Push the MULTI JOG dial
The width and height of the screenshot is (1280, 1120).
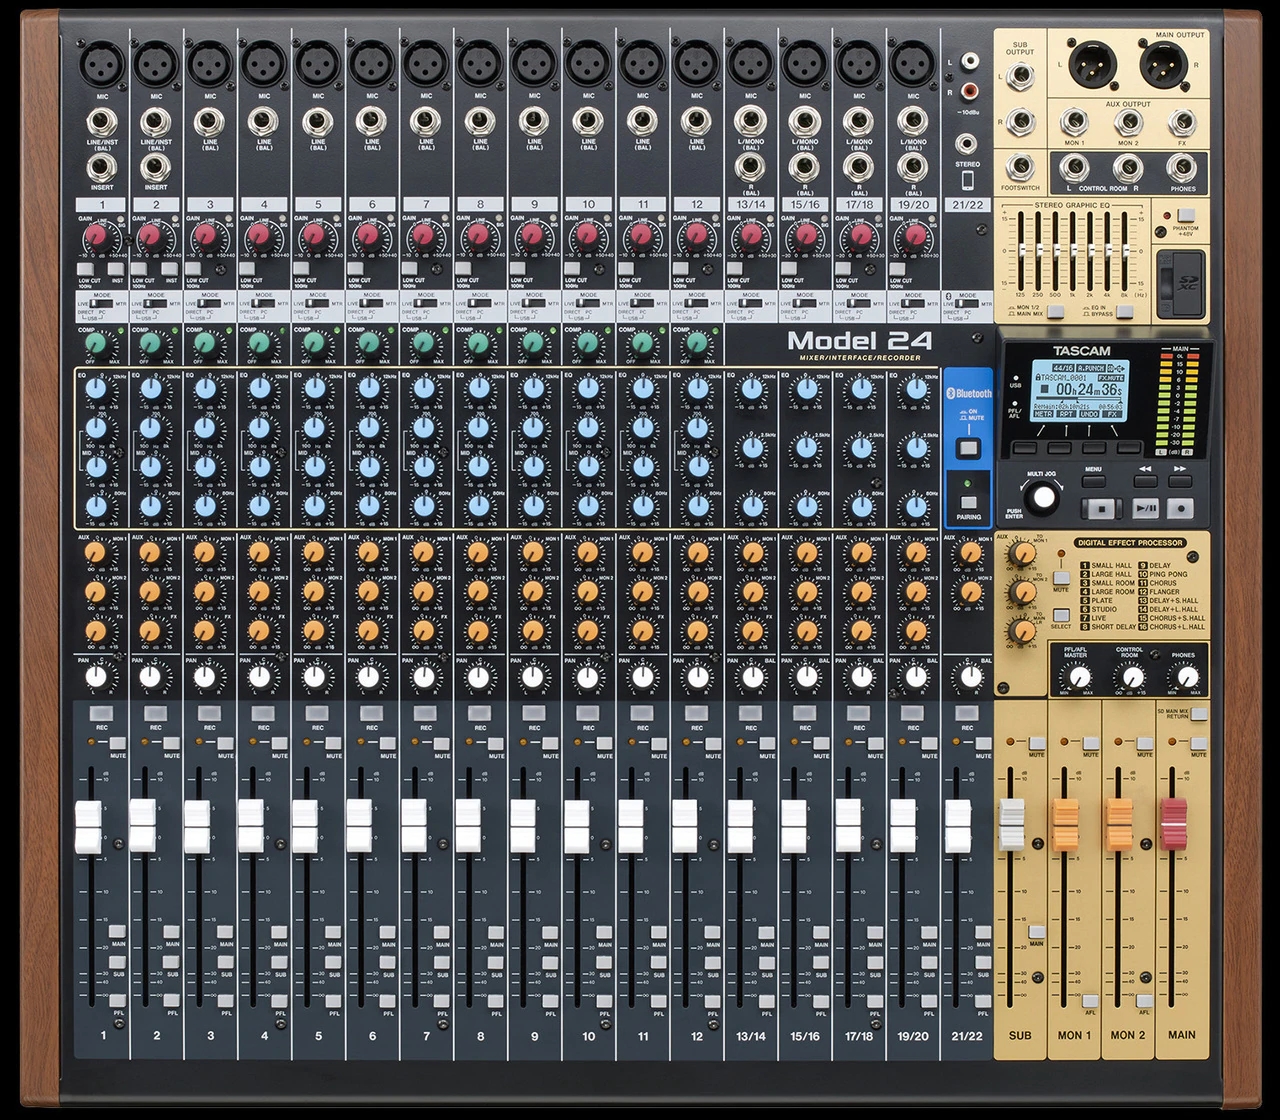[x=1043, y=497]
